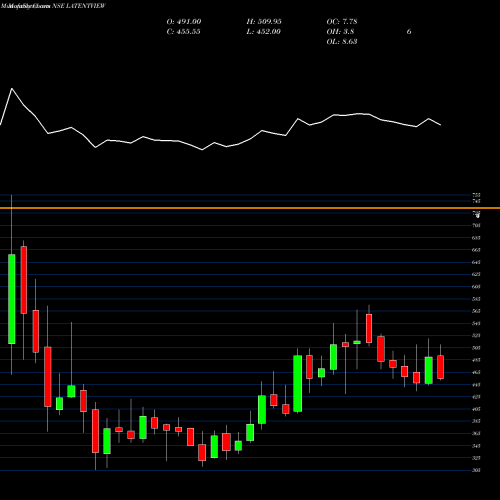This screenshot has width=500, height=500.
Task: Click the 505 price axis label
Action: click(476, 348)
